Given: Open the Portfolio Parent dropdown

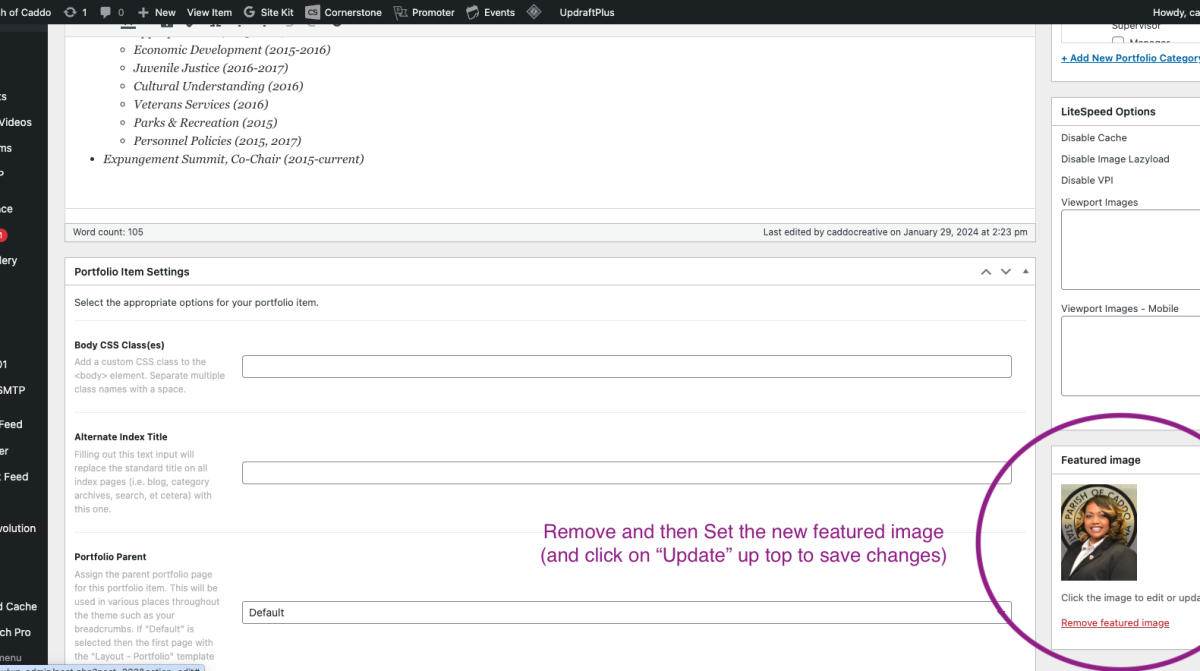Looking at the screenshot, I should point(626,612).
